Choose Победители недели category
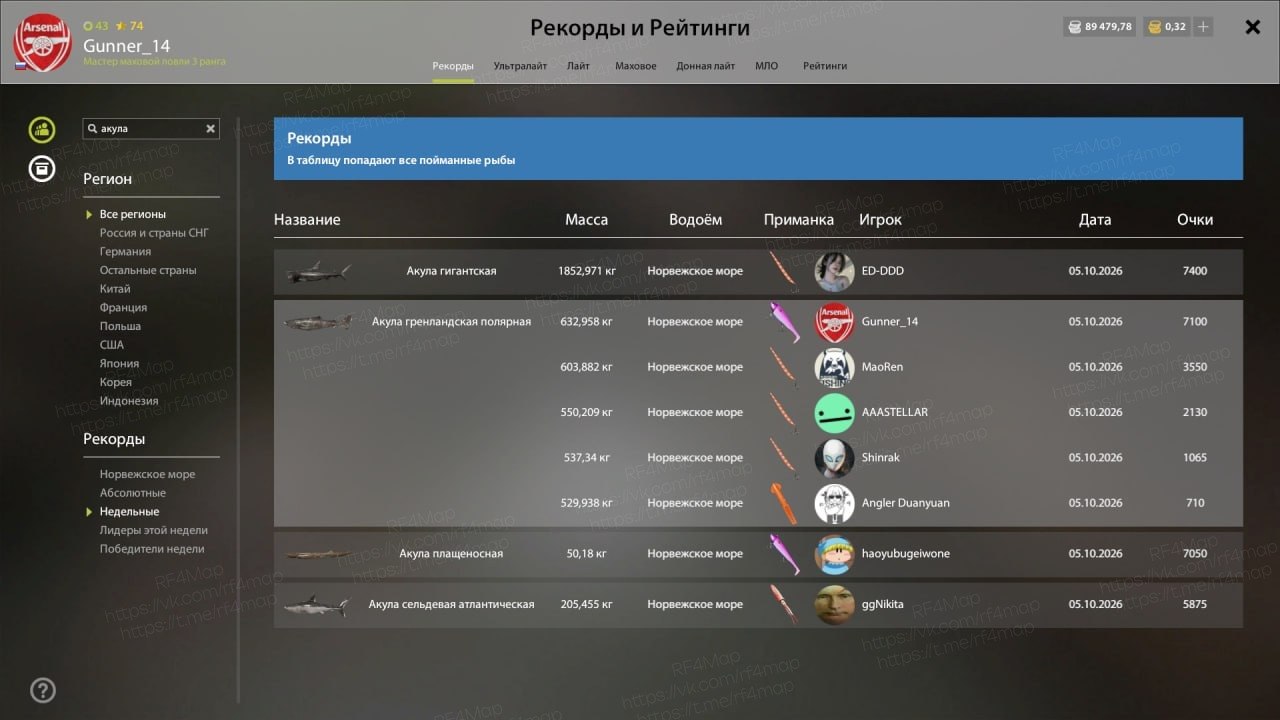The image size is (1280, 720). pos(152,549)
